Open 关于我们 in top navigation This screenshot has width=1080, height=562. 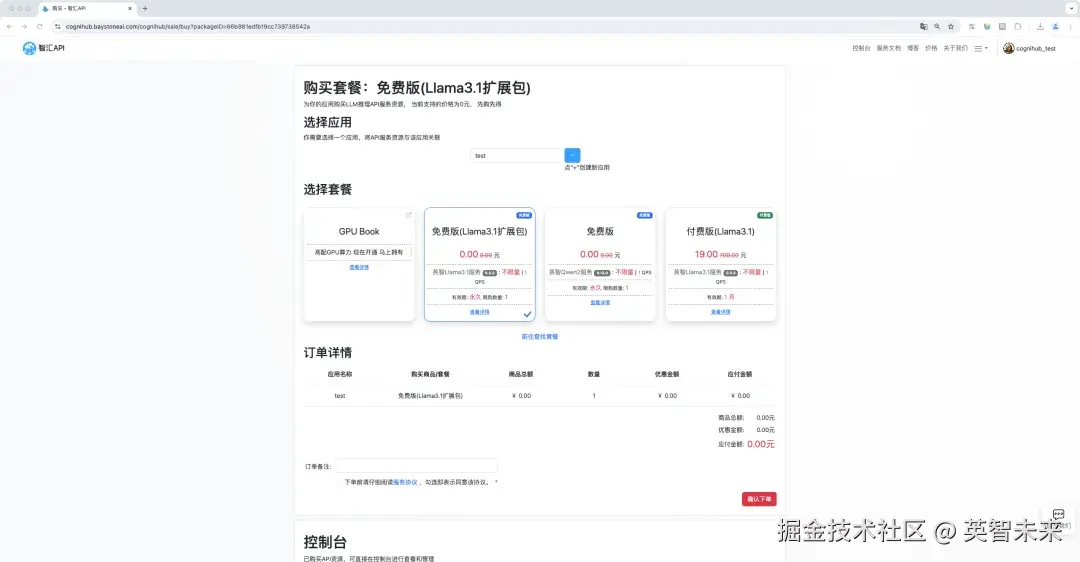955,48
